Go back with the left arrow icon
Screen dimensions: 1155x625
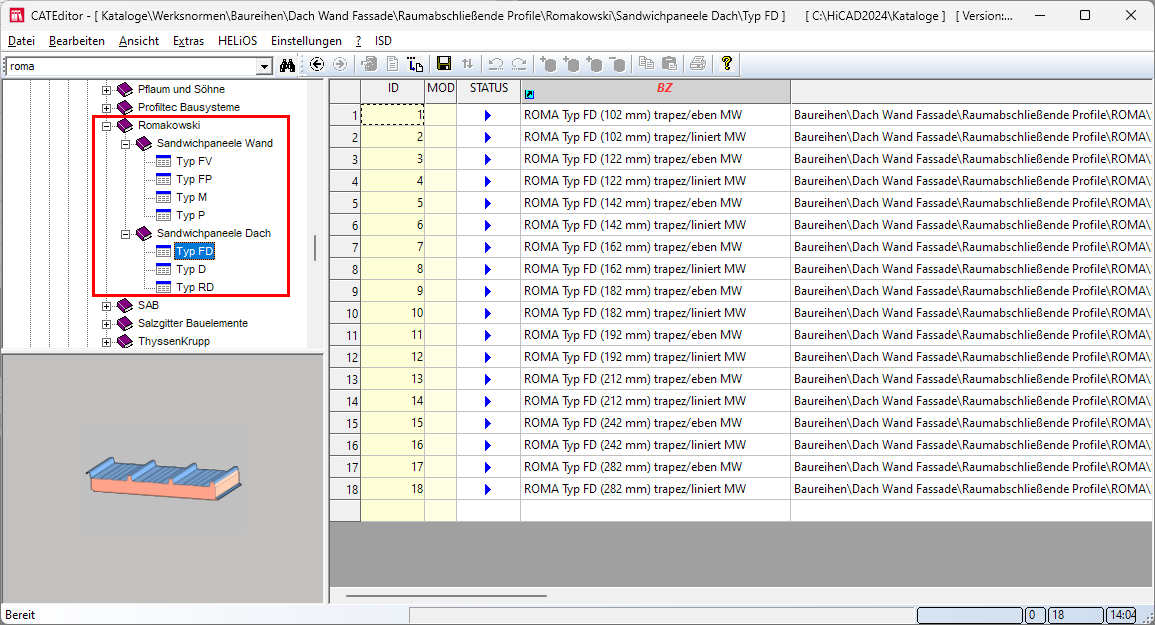tap(317, 64)
